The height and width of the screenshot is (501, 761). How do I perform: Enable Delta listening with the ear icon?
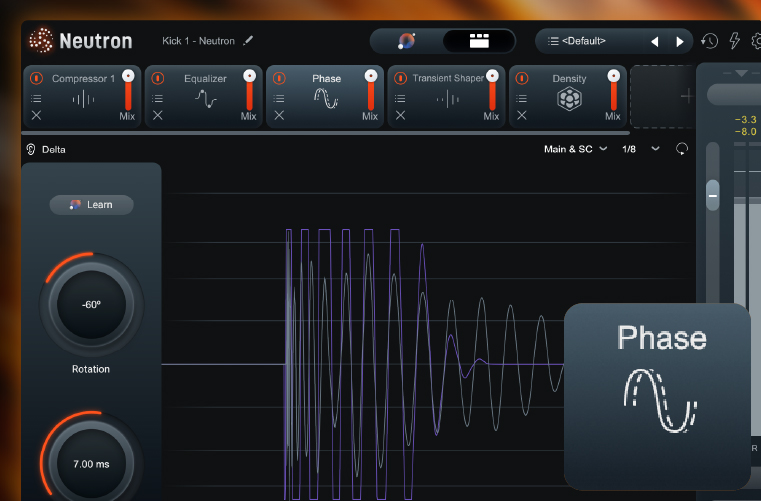[31, 149]
